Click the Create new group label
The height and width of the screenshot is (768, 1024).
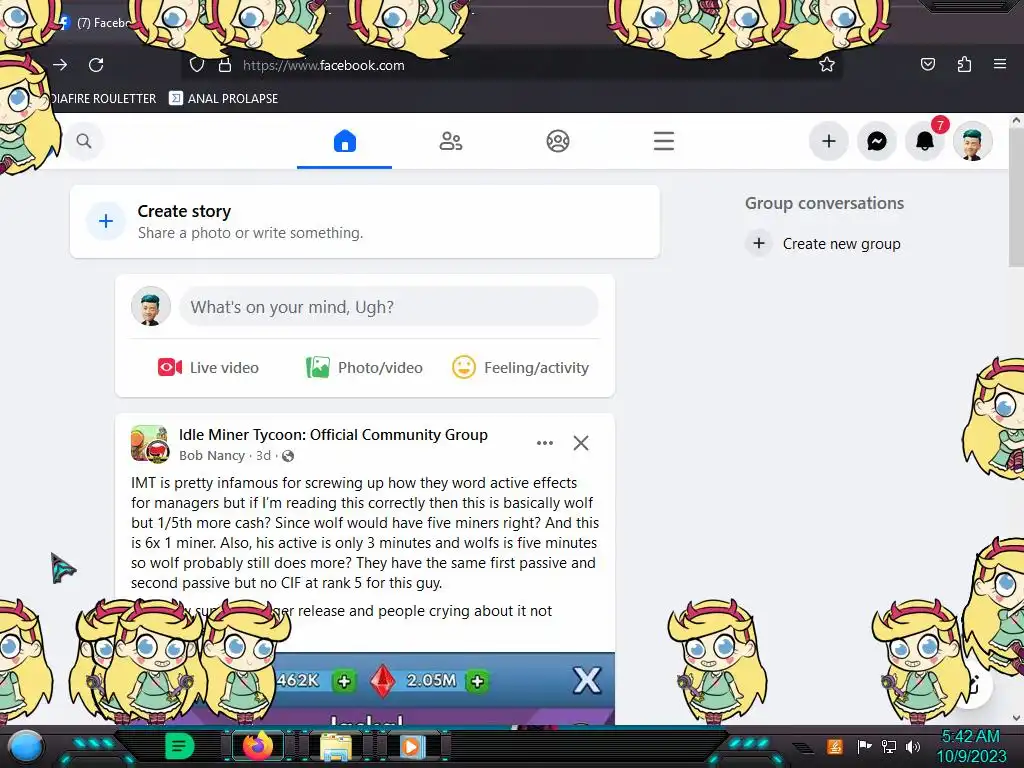[841, 244]
